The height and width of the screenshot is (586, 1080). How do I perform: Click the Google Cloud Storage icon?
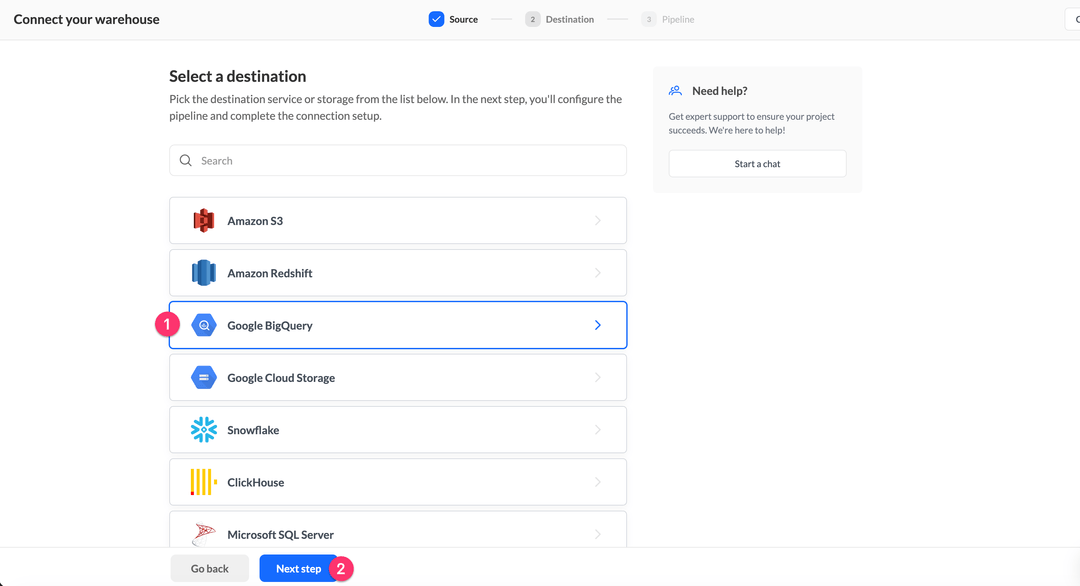tap(203, 377)
